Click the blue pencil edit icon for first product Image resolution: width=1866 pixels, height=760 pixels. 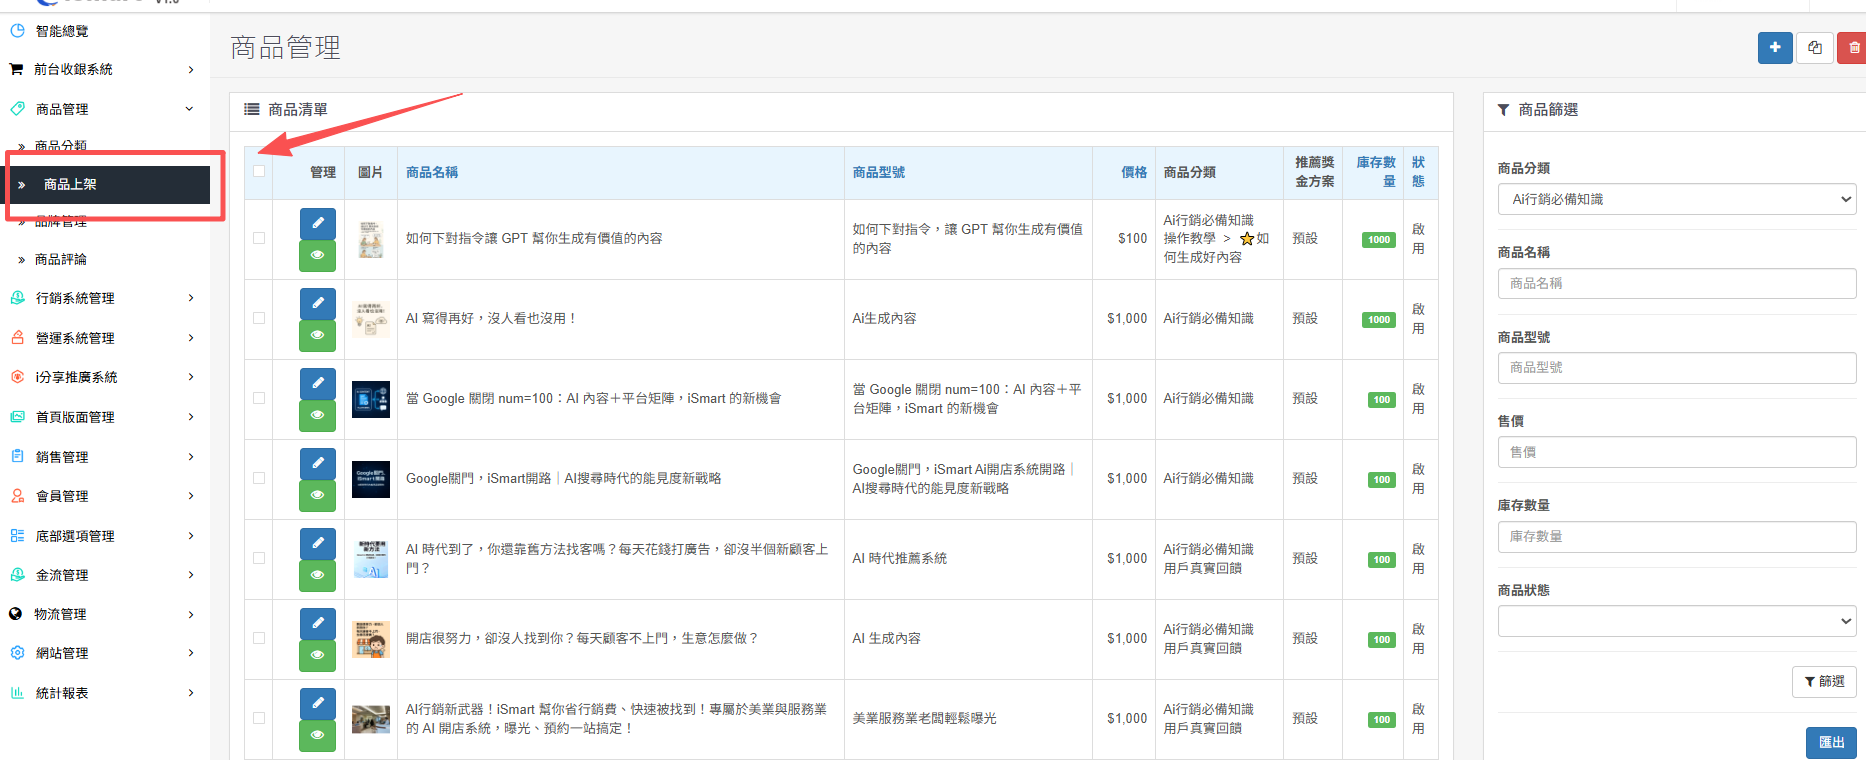[x=317, y=223]
